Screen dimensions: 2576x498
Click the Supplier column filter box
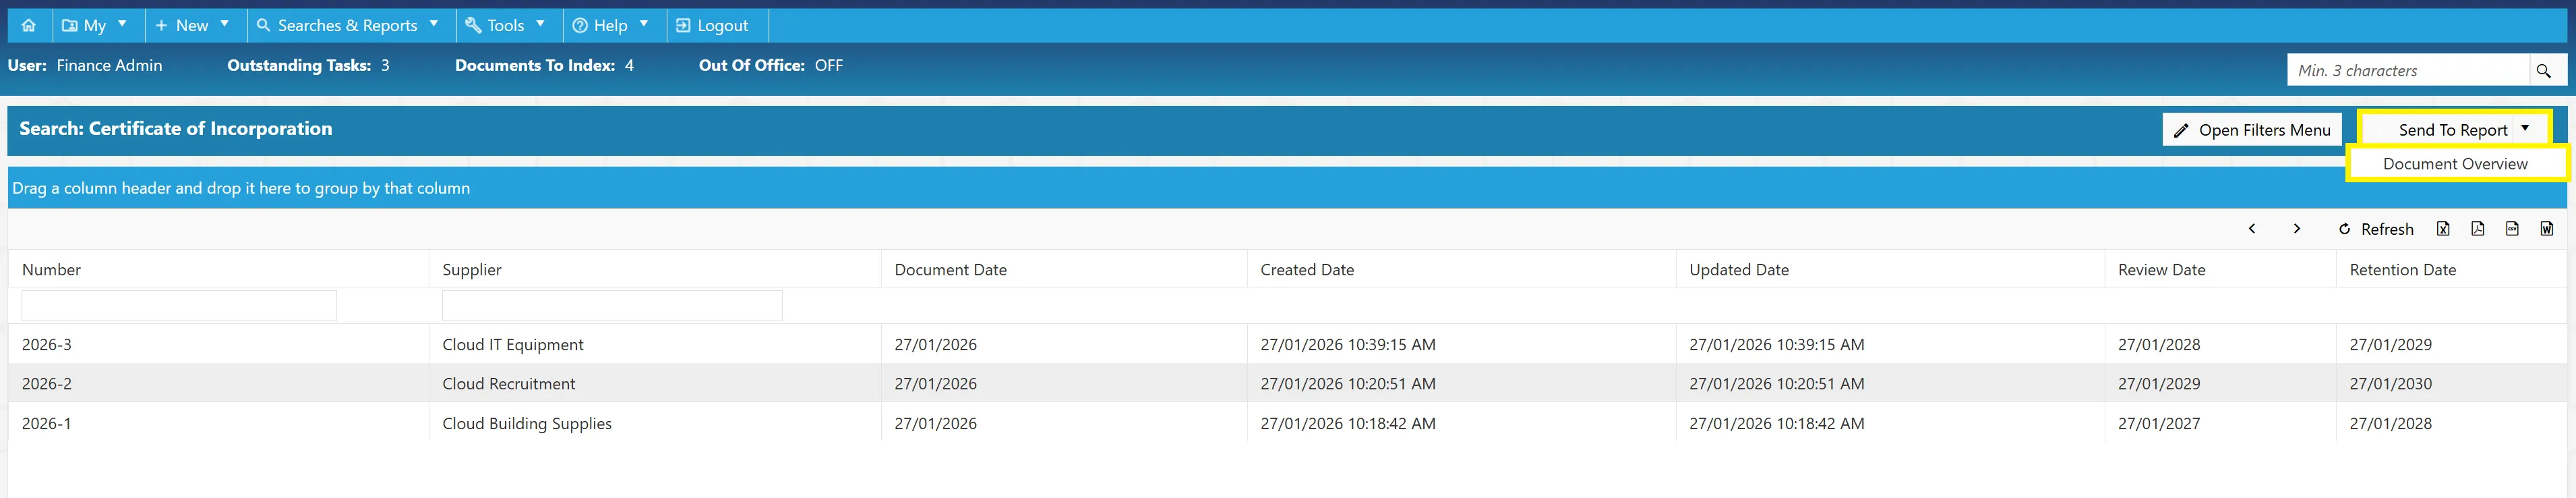click(x=612, y=305)
